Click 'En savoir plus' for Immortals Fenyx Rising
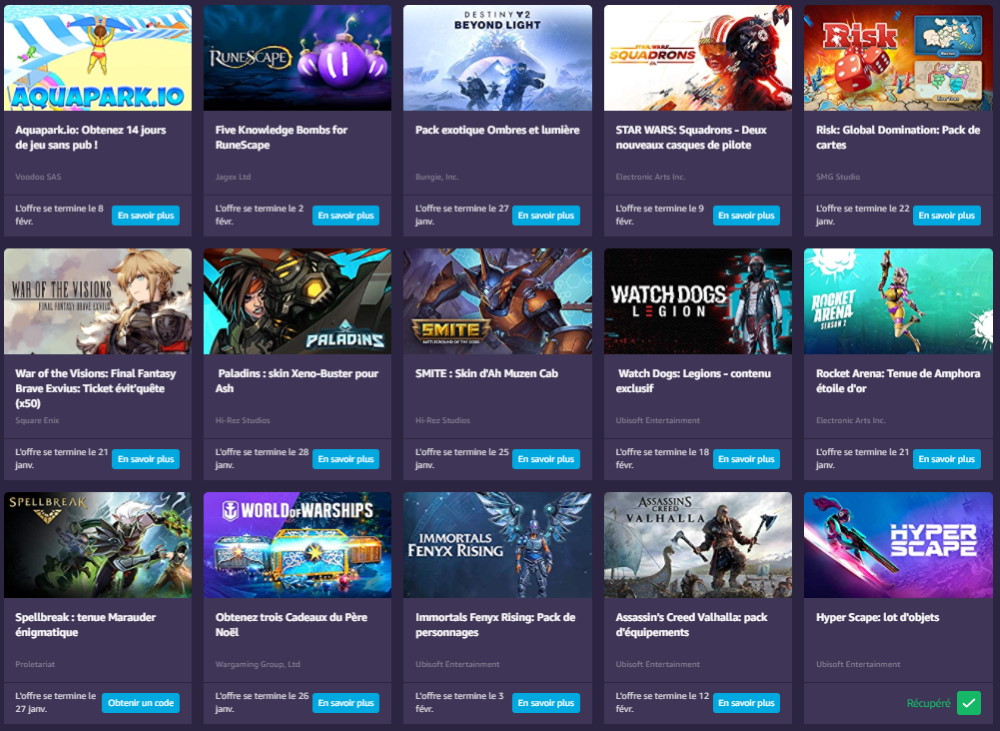The image size is (1000, 731). click(546, 703)
